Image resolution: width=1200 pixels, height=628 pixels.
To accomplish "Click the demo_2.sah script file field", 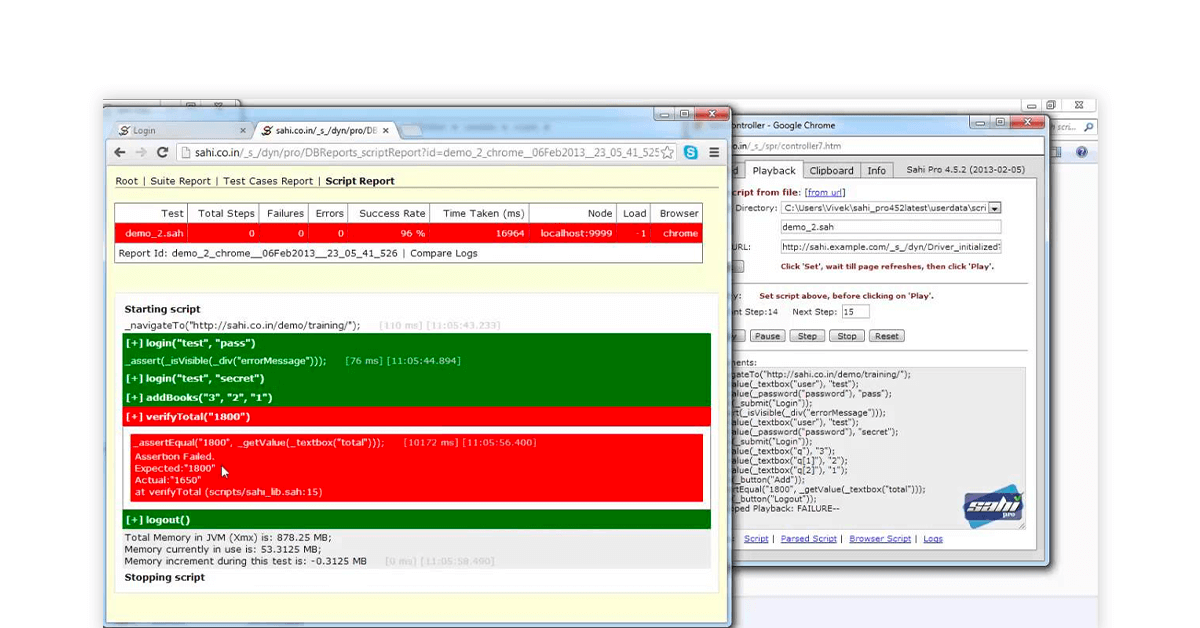I will tap(890, 227).
